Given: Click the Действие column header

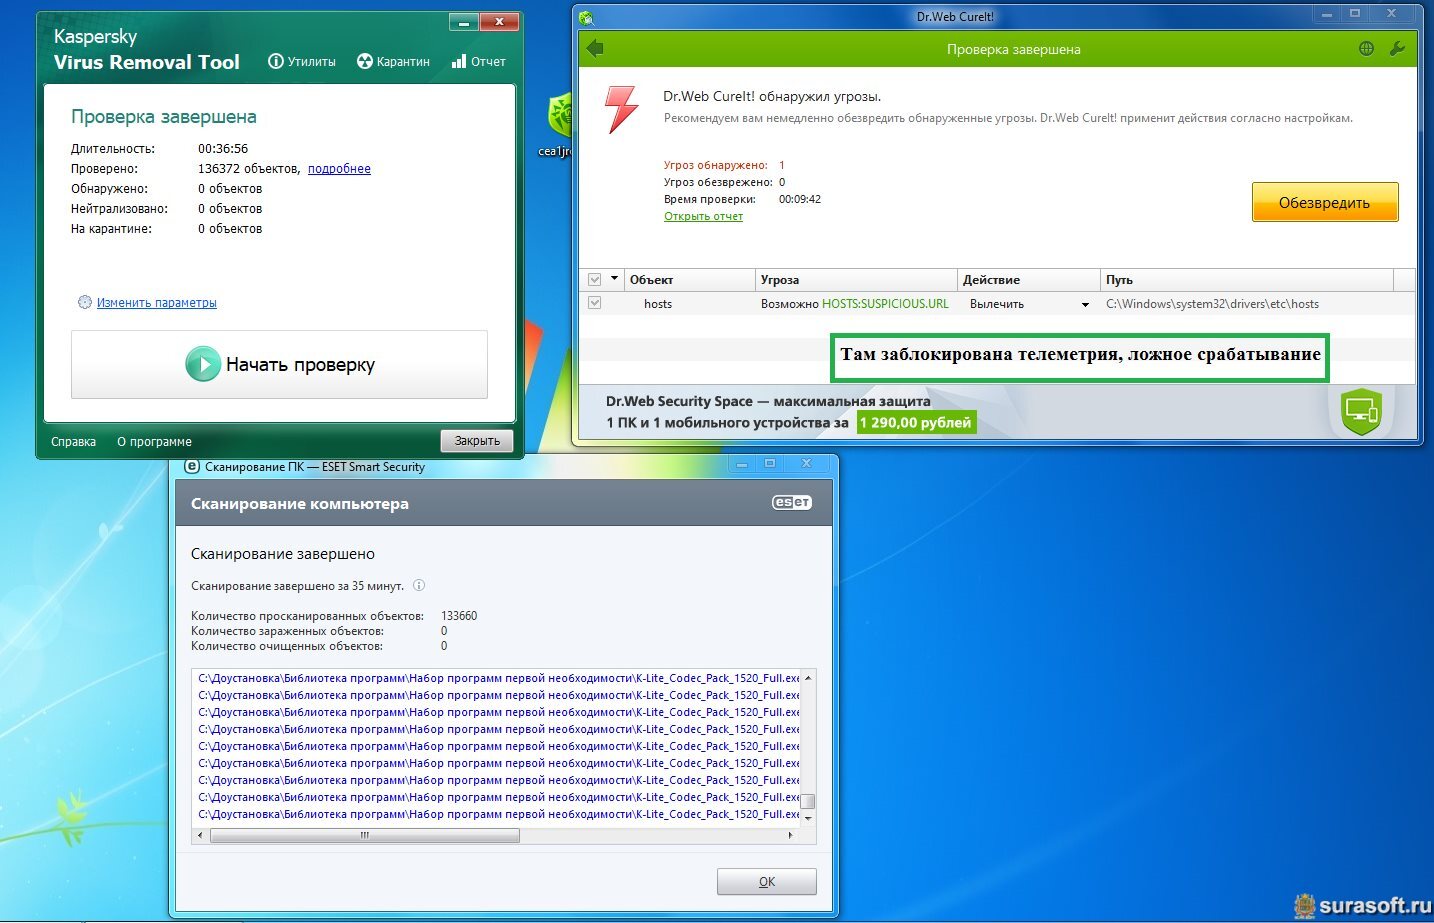Looking at the screenshot, I should tap(1028, 280).
